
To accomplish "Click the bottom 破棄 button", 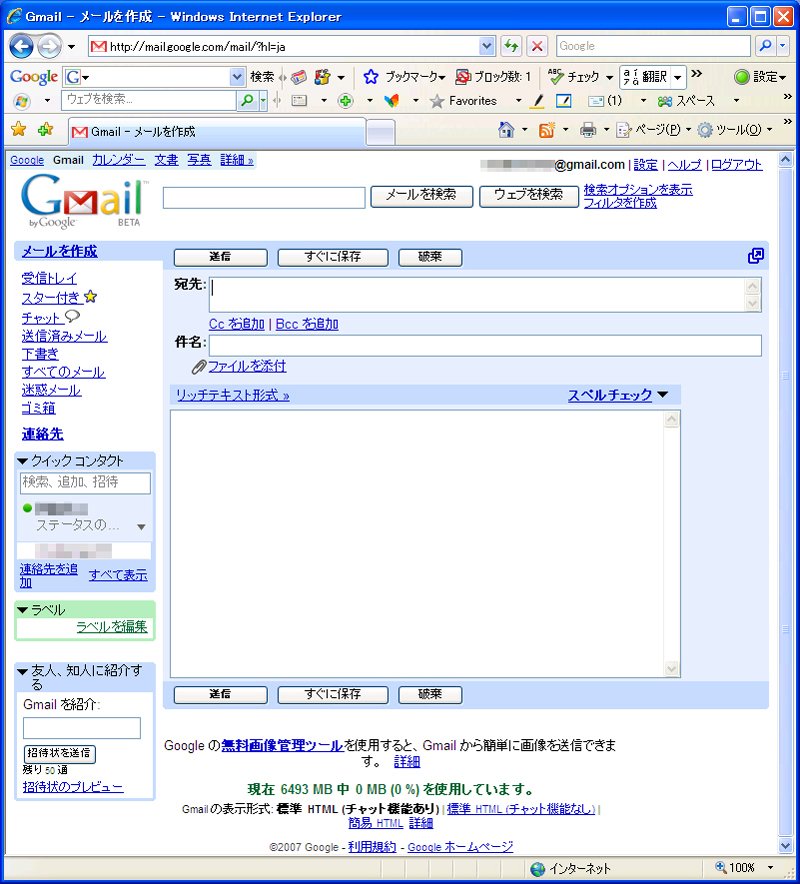I will pos(430,695).
